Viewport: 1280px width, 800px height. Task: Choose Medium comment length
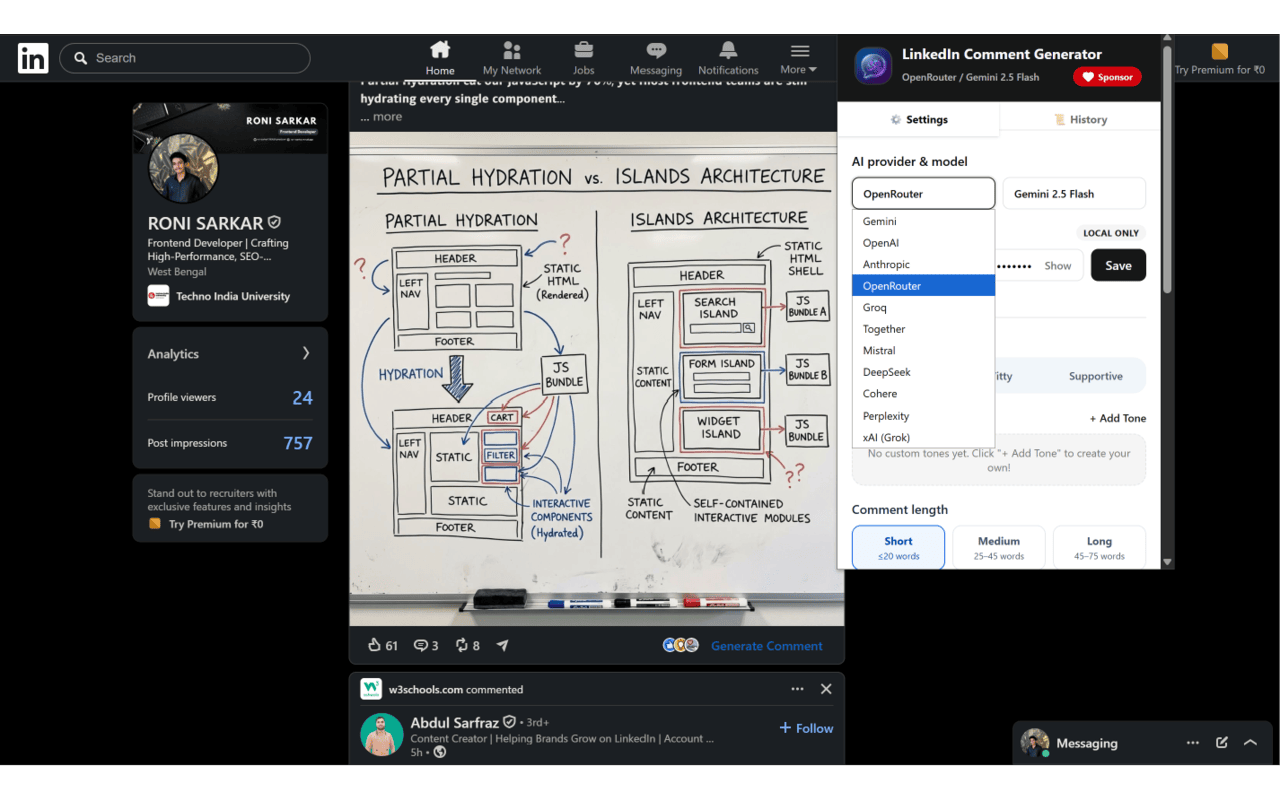click(999, 547)
